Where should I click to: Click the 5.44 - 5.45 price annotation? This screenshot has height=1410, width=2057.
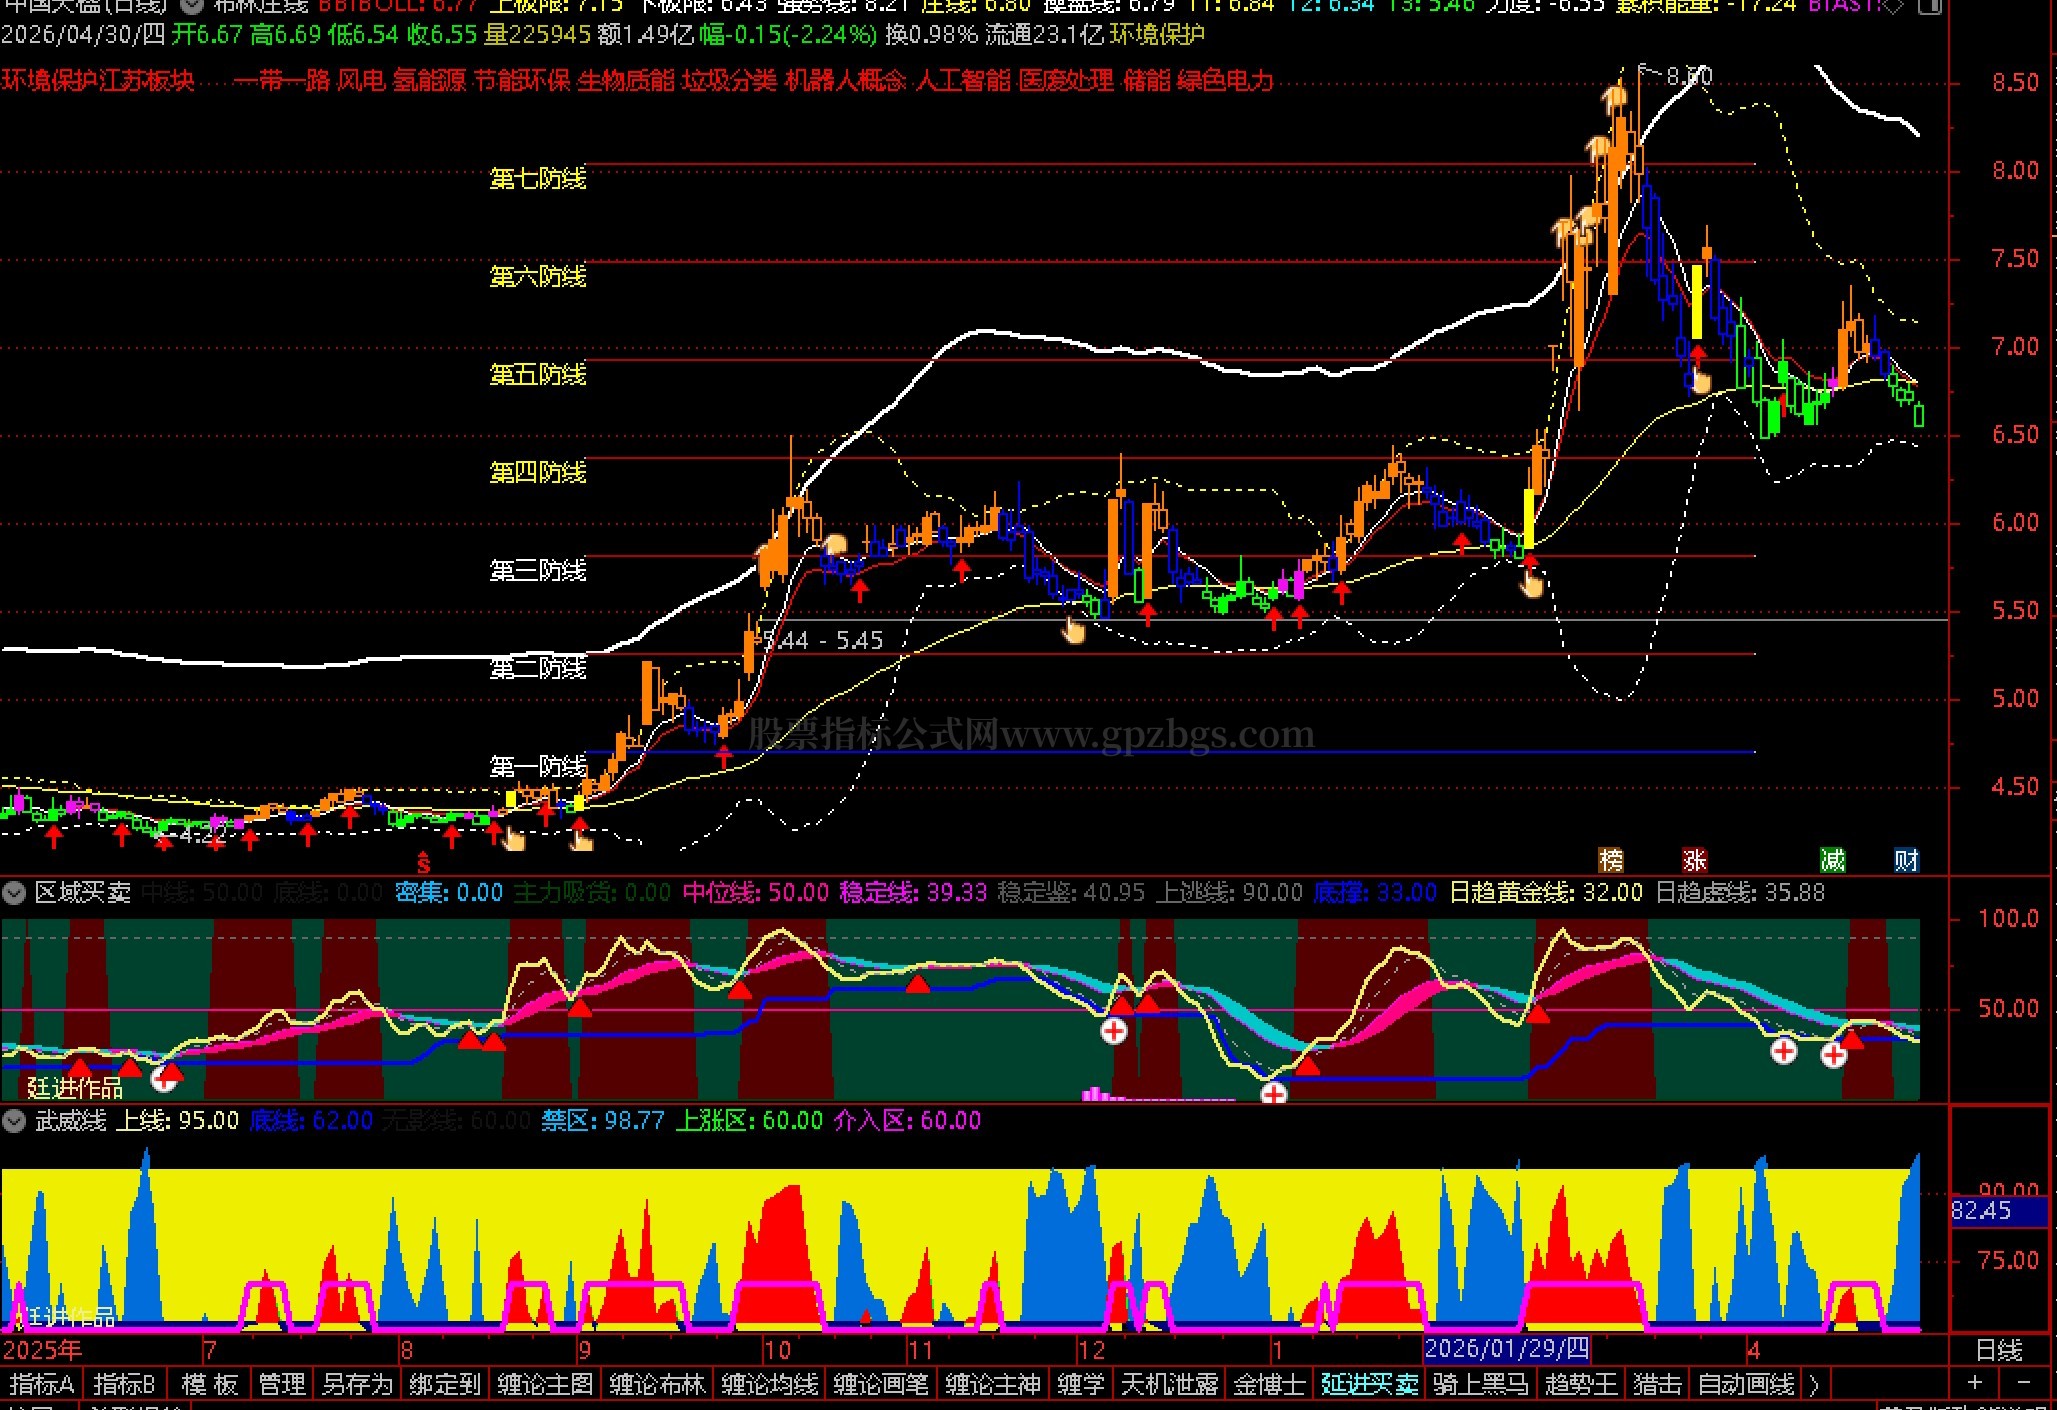tap(824, 640)
